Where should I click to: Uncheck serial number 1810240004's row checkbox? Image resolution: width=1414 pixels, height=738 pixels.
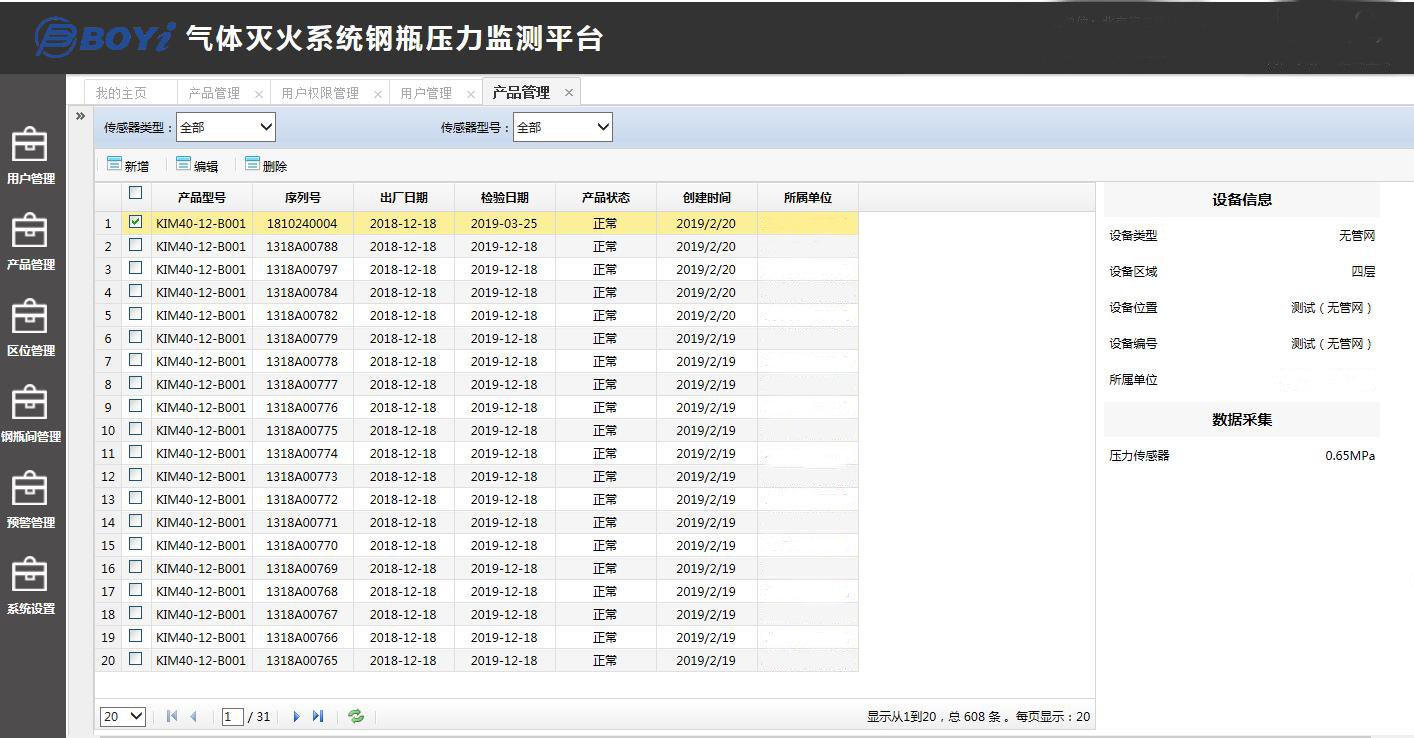point(136,223)
